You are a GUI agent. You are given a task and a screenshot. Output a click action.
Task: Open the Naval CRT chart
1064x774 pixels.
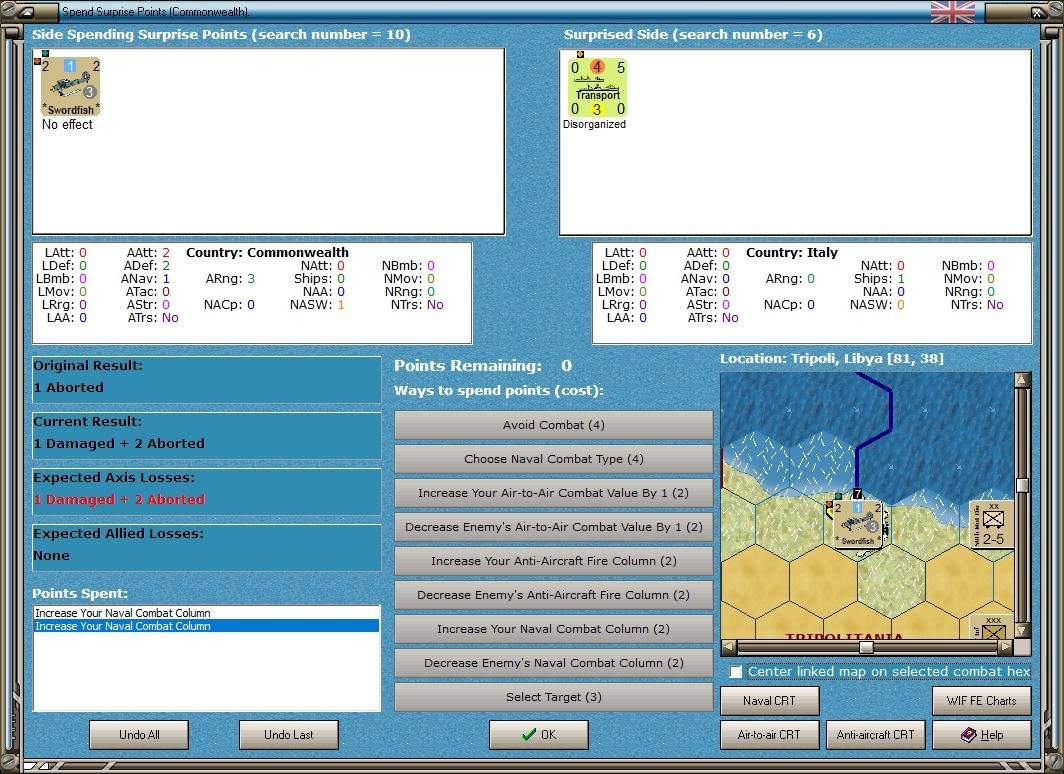770,701
